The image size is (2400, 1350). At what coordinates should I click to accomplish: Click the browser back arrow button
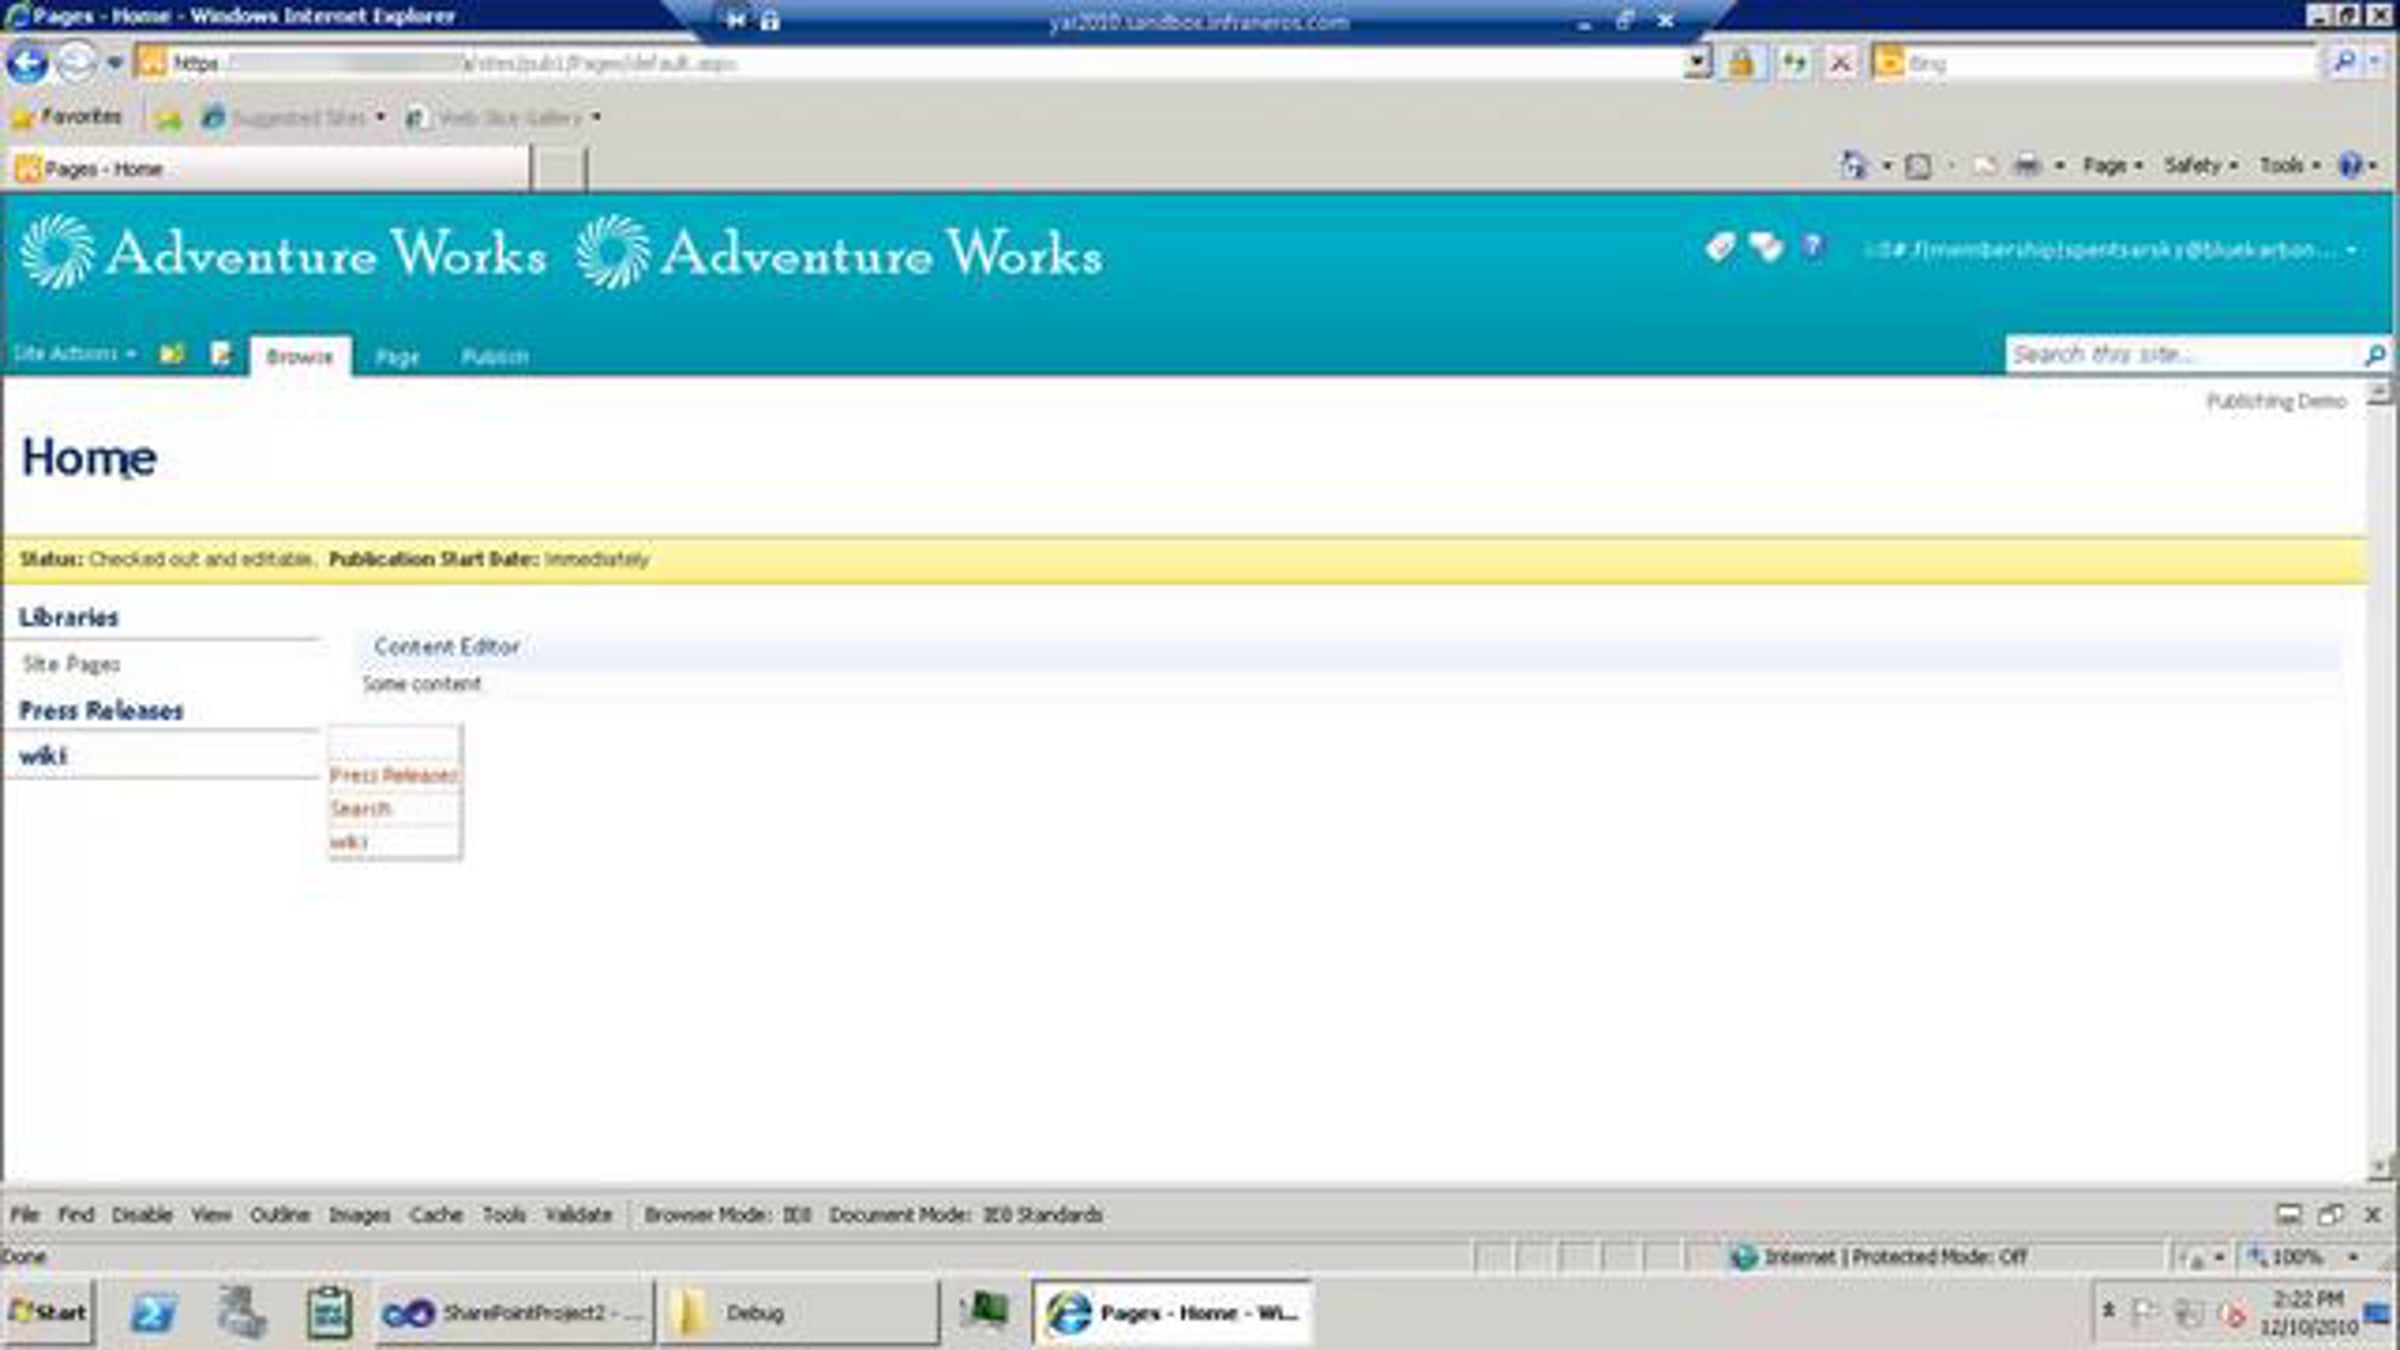tap(28, 63)
